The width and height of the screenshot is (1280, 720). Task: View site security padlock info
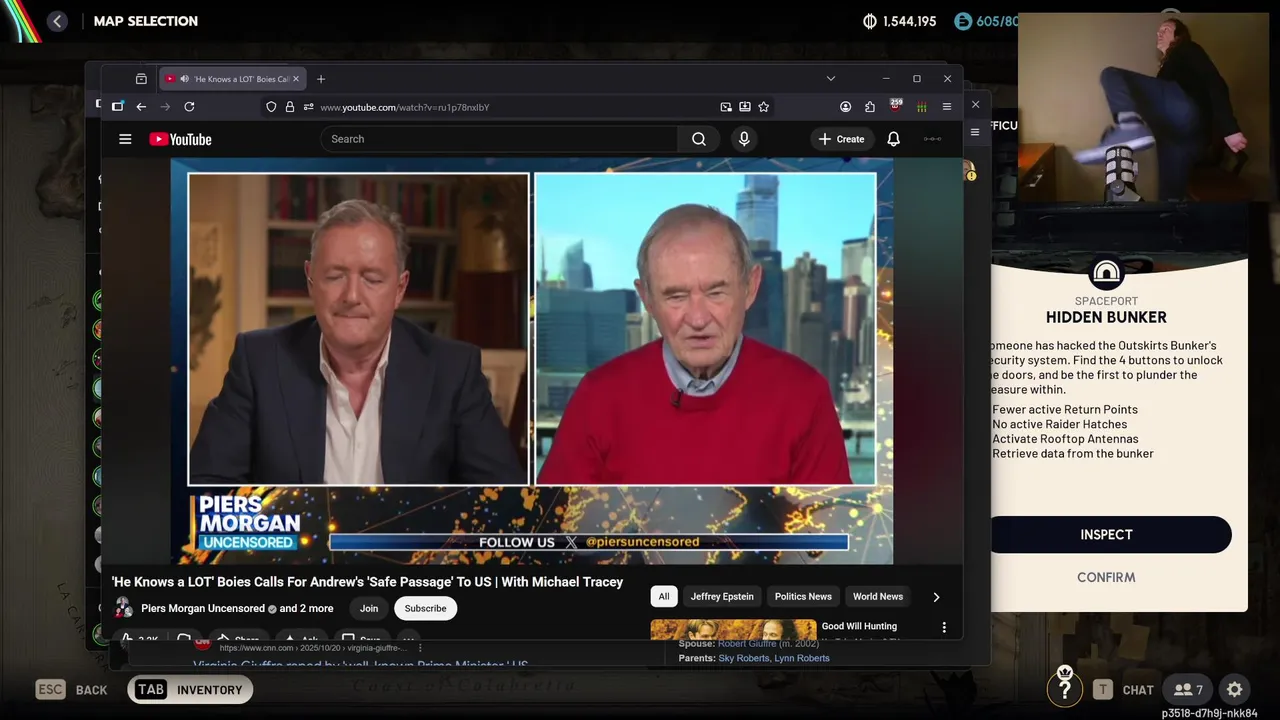click(289, 107)
